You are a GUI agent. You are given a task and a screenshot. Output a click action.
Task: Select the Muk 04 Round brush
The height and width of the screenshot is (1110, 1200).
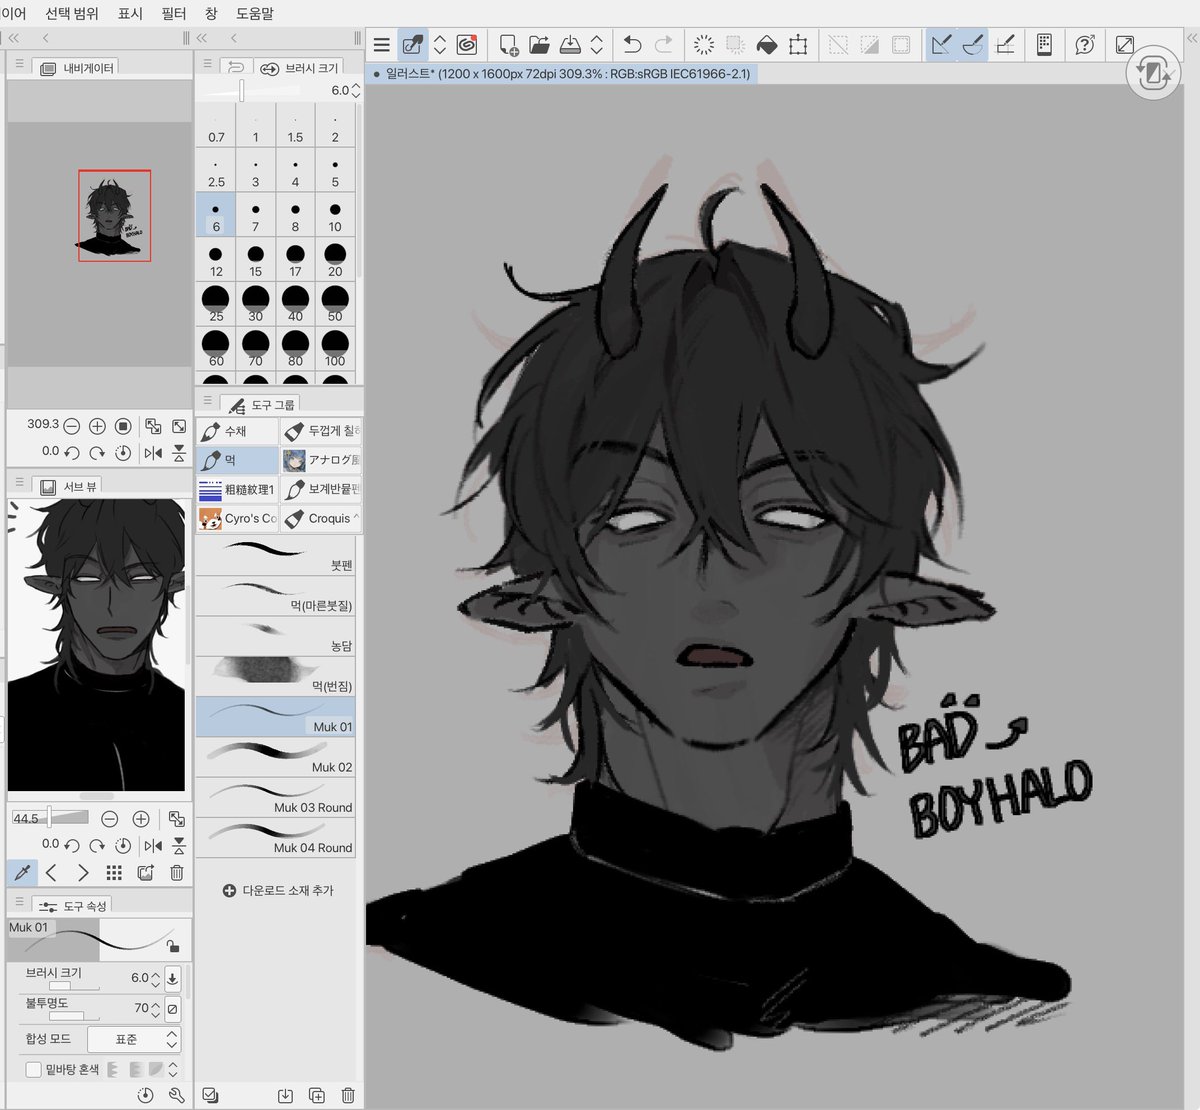pos(276,838)
